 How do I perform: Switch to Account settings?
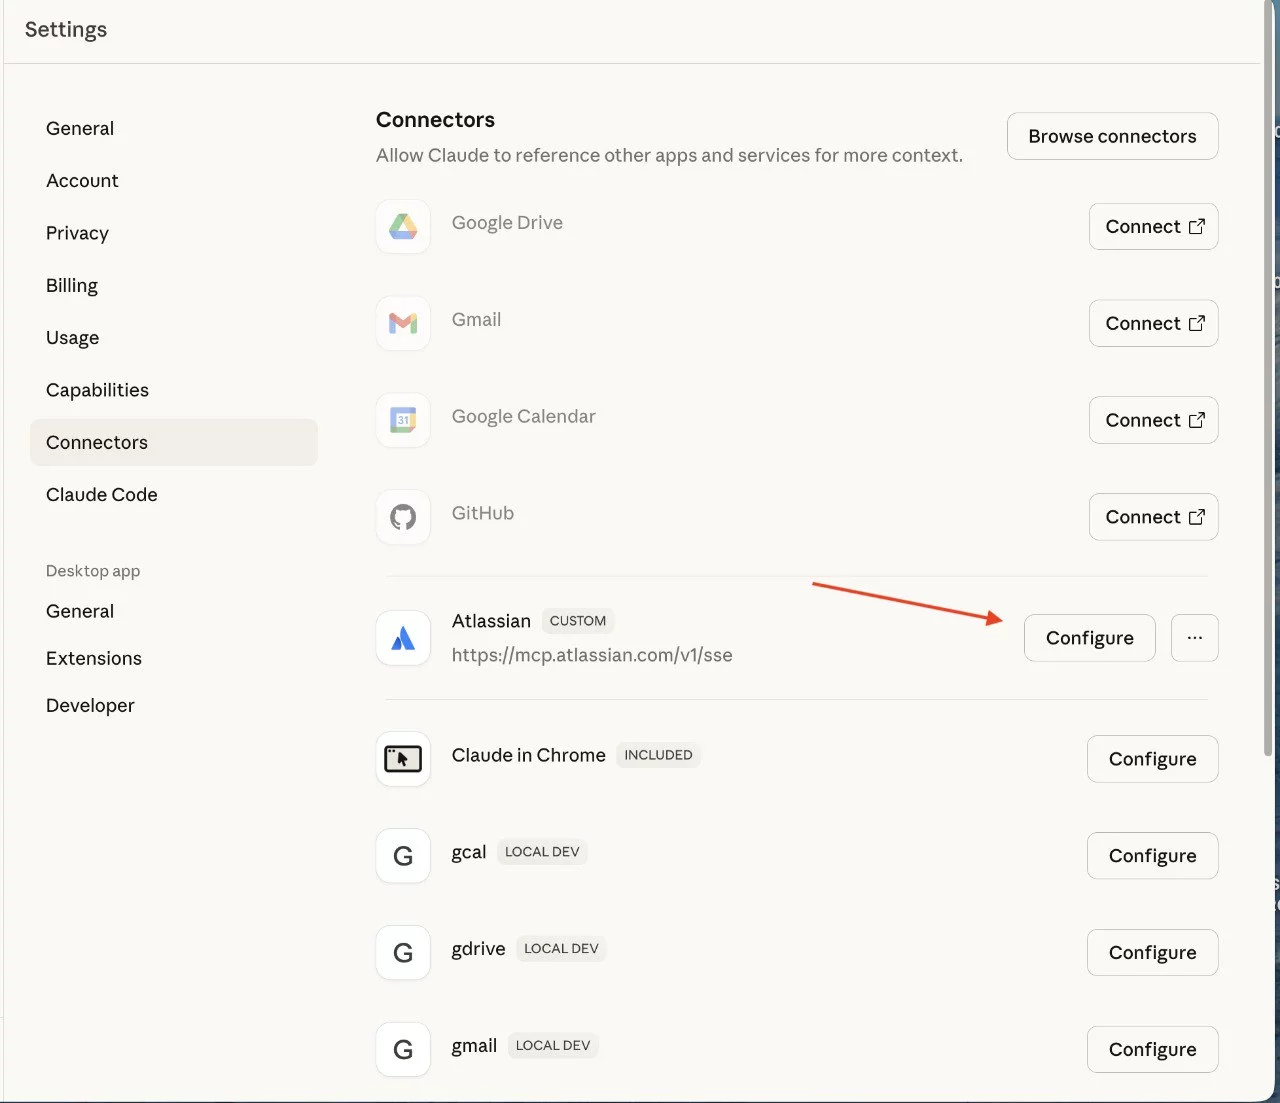82,180
